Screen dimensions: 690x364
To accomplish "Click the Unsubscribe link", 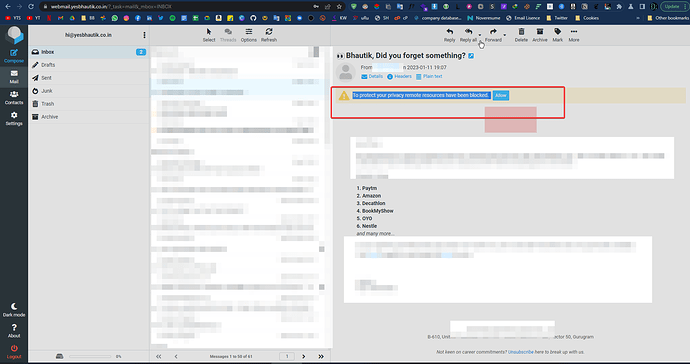I will (521, 352).
